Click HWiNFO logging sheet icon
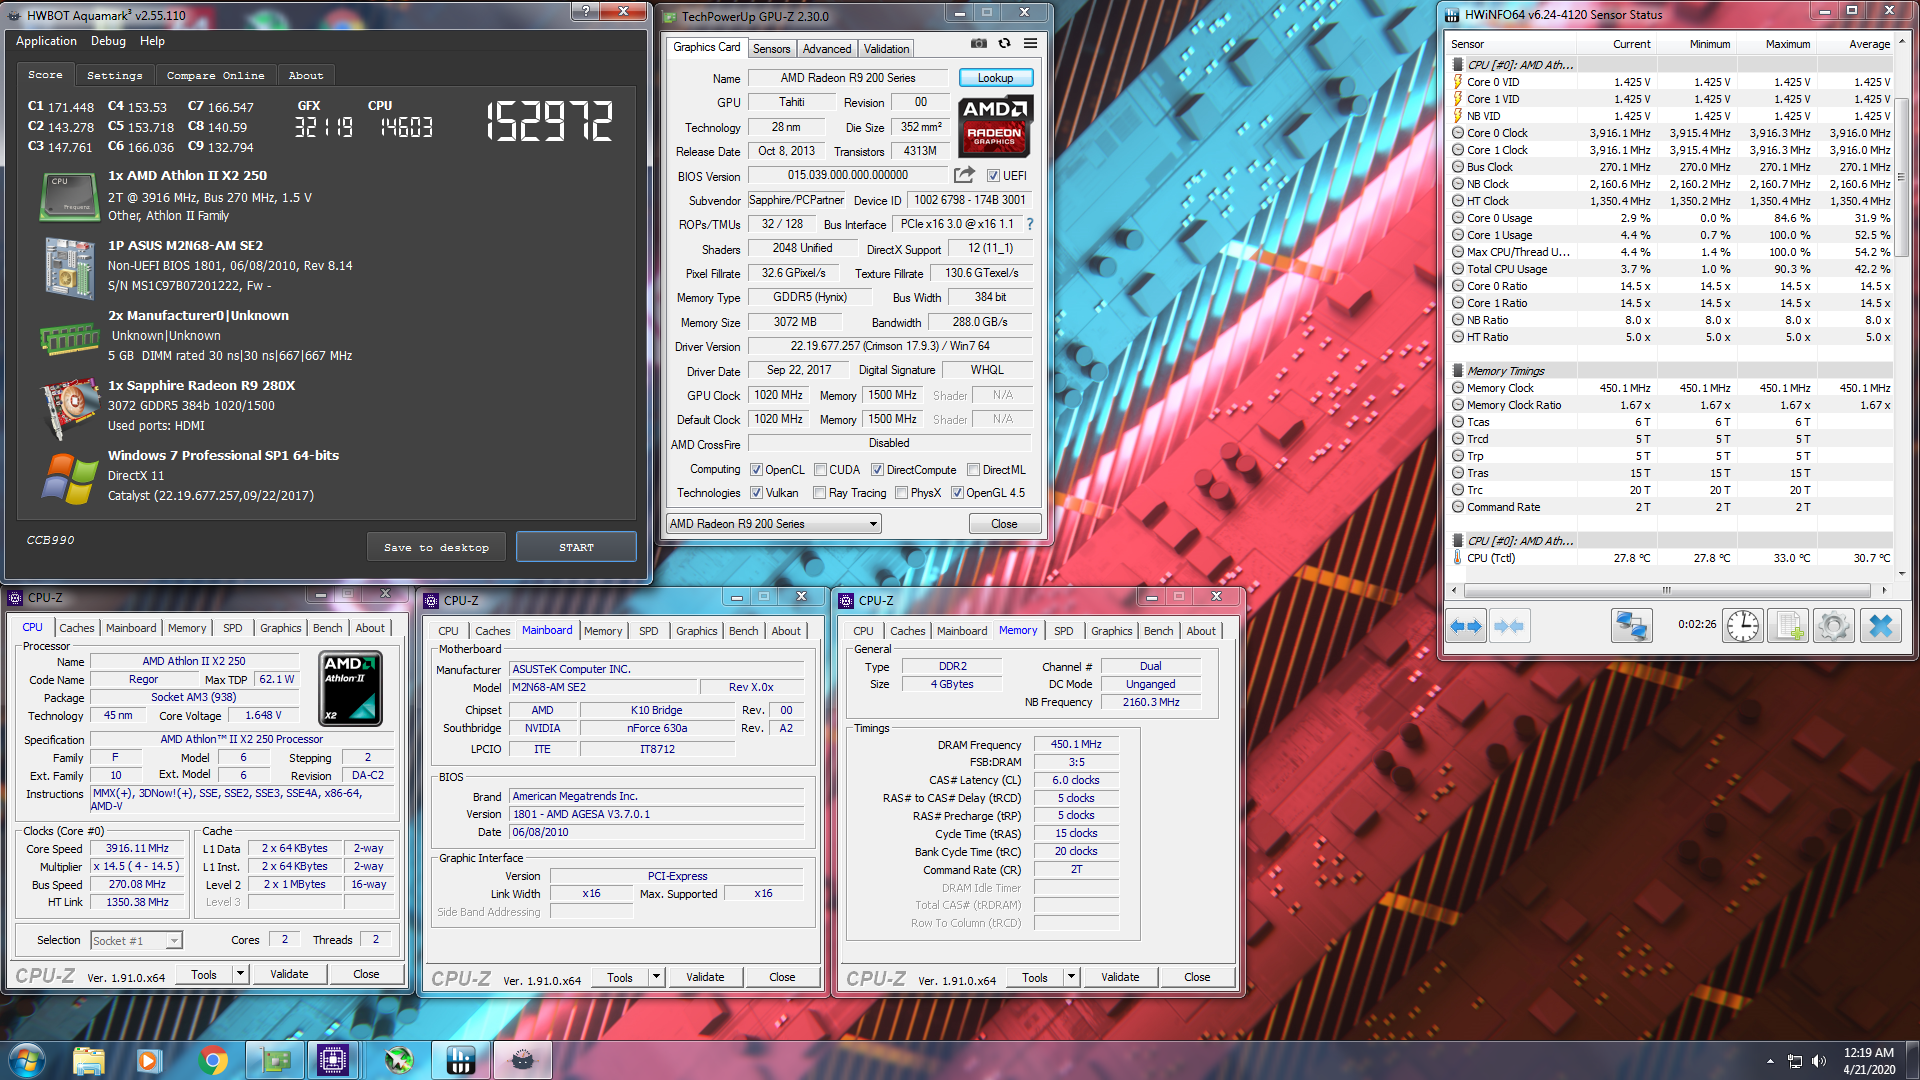This screenshot has width=1920, height=1080. coord(1787,626)
